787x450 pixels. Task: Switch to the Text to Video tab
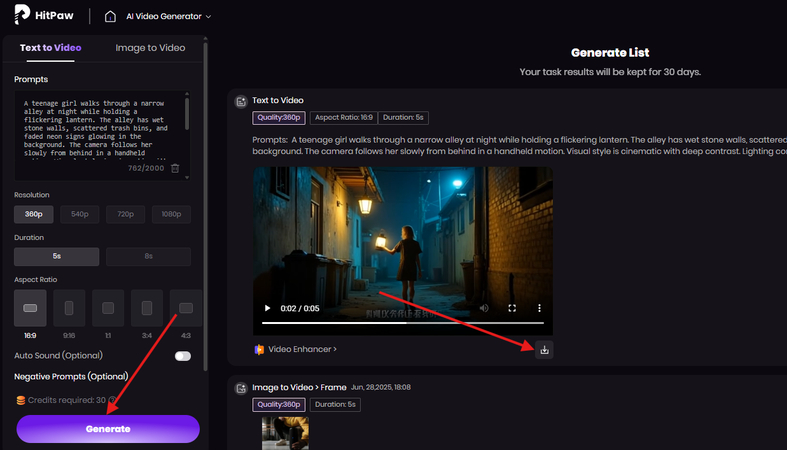(51, 48)
